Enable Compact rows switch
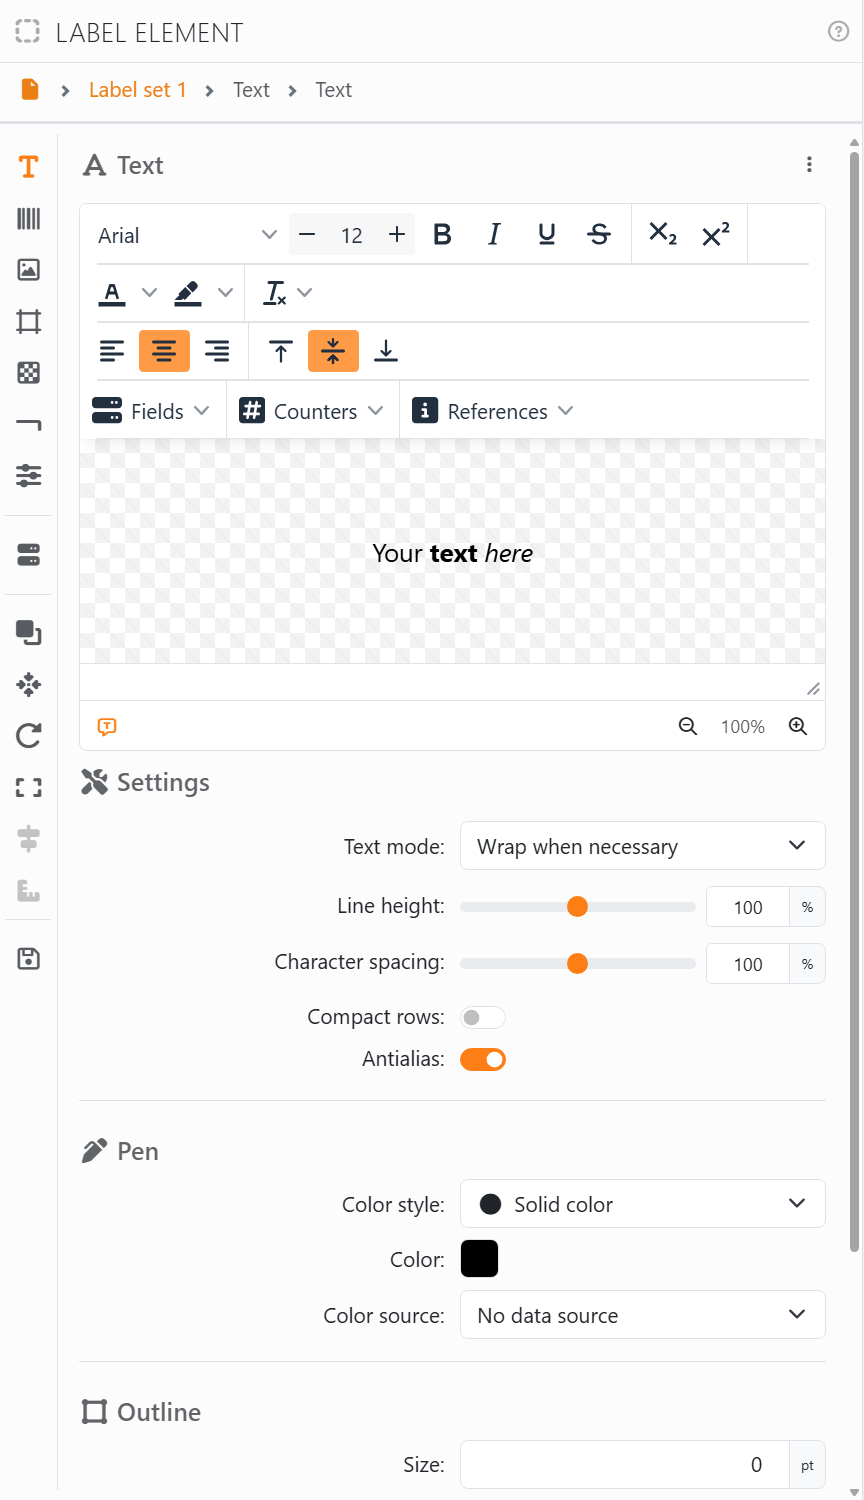The height and width of the screenshot is (1500, 864). point(483,1017)
